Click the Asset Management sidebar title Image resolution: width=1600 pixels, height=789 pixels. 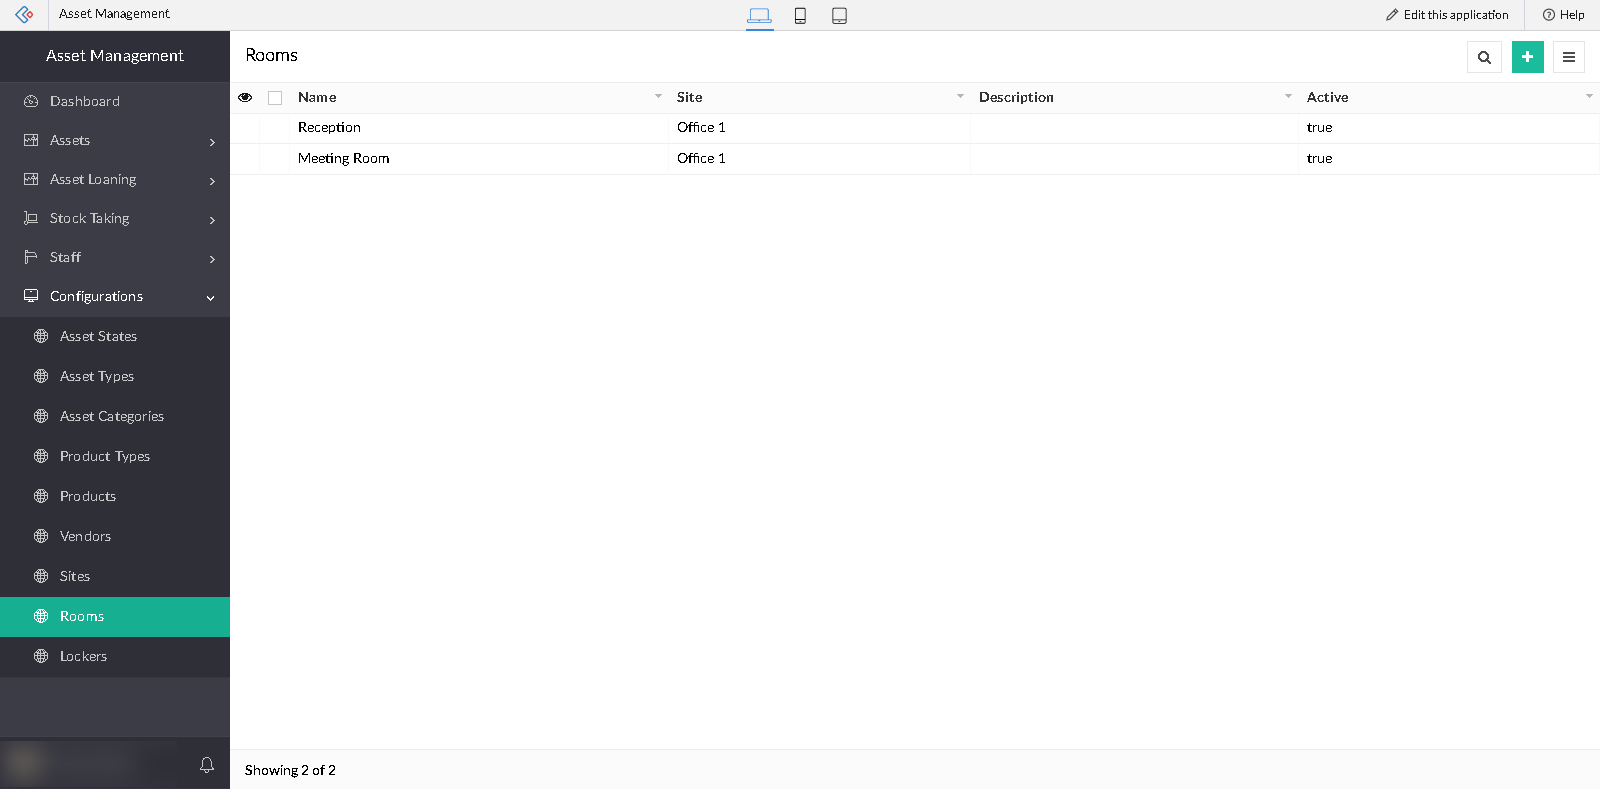click(x=115, y=56)
